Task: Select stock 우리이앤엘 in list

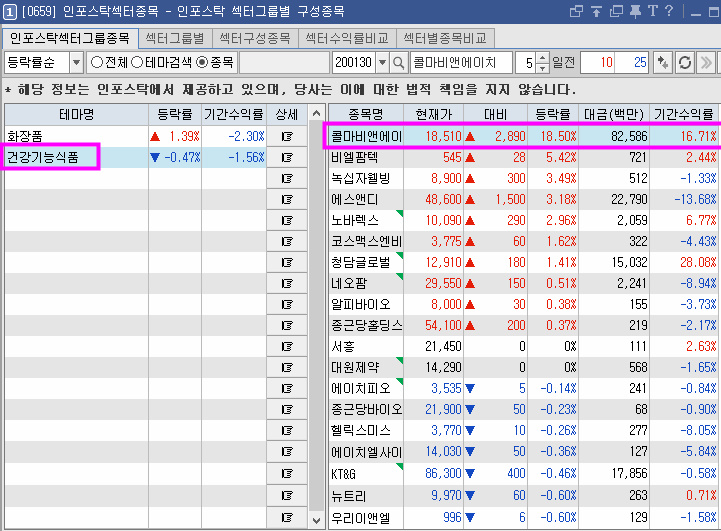Action: (x=523, y=518)
